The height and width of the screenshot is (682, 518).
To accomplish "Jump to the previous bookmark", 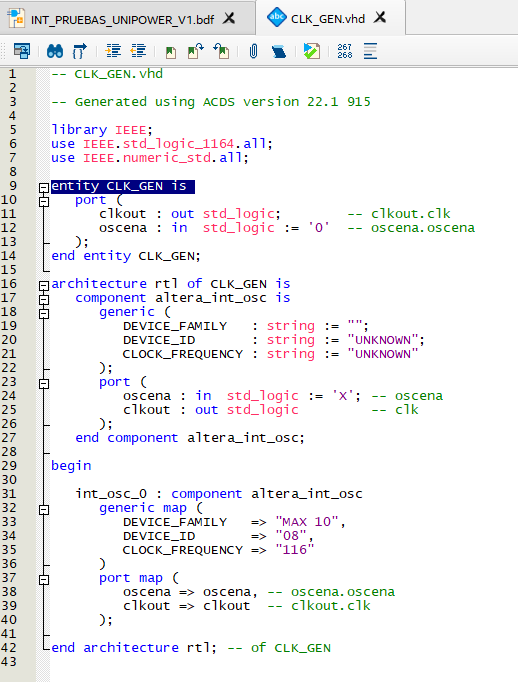I will [x=221, y=51].
